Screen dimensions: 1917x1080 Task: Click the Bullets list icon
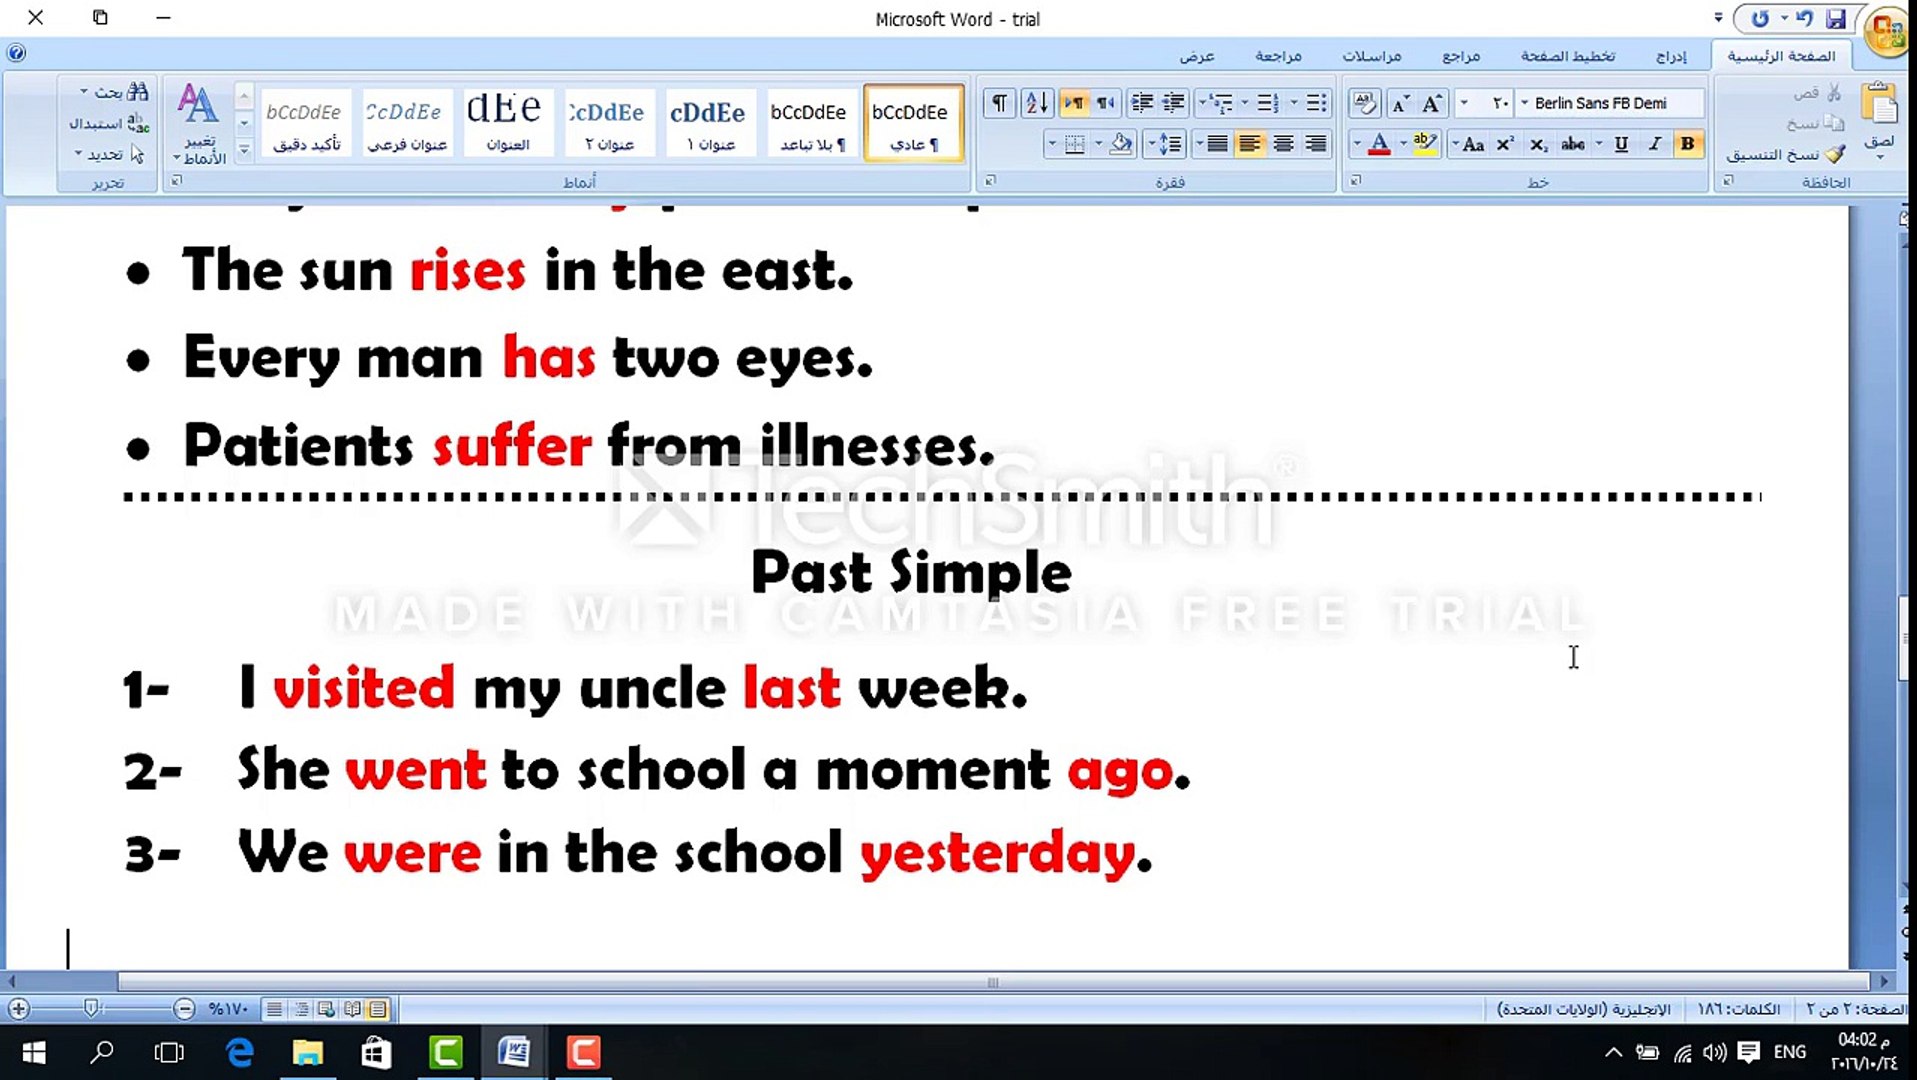click(1316, 103)
